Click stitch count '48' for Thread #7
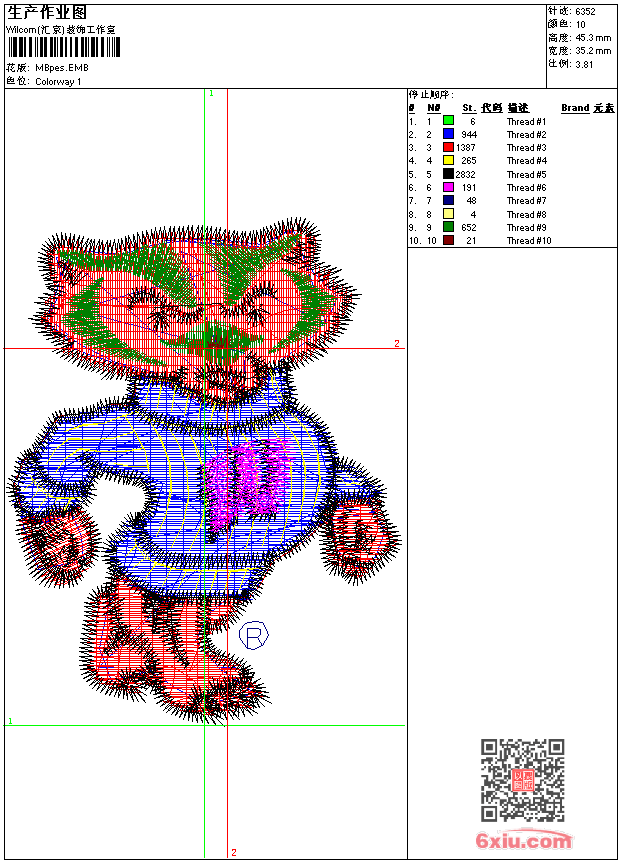This screenshot has height=860, width=620. click(471, 201)
